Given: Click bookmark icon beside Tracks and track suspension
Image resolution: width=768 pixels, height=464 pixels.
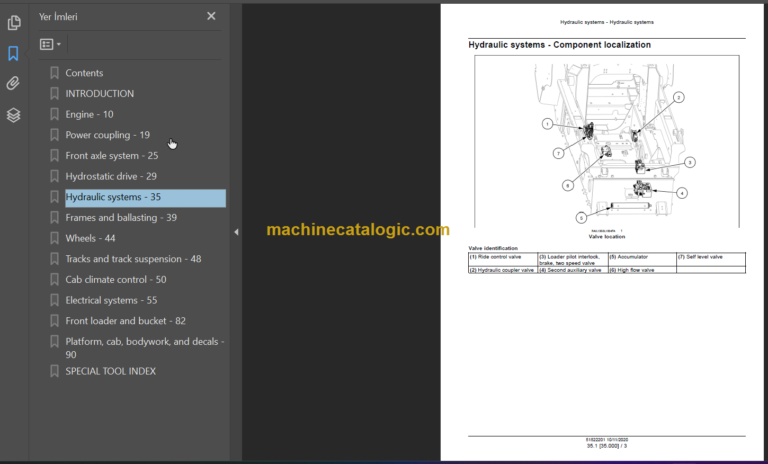Looking at the screenshot, I should coord(54,259).
